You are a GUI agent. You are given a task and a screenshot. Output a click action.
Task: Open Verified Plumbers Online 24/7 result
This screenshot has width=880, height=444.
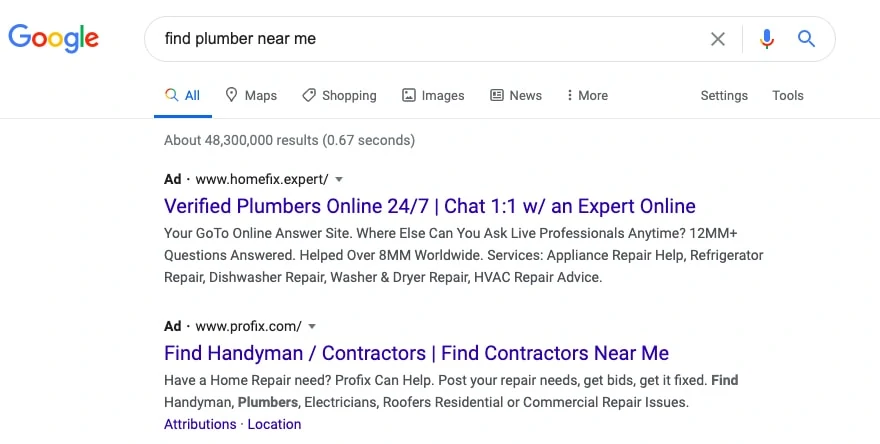click(429, 206)
